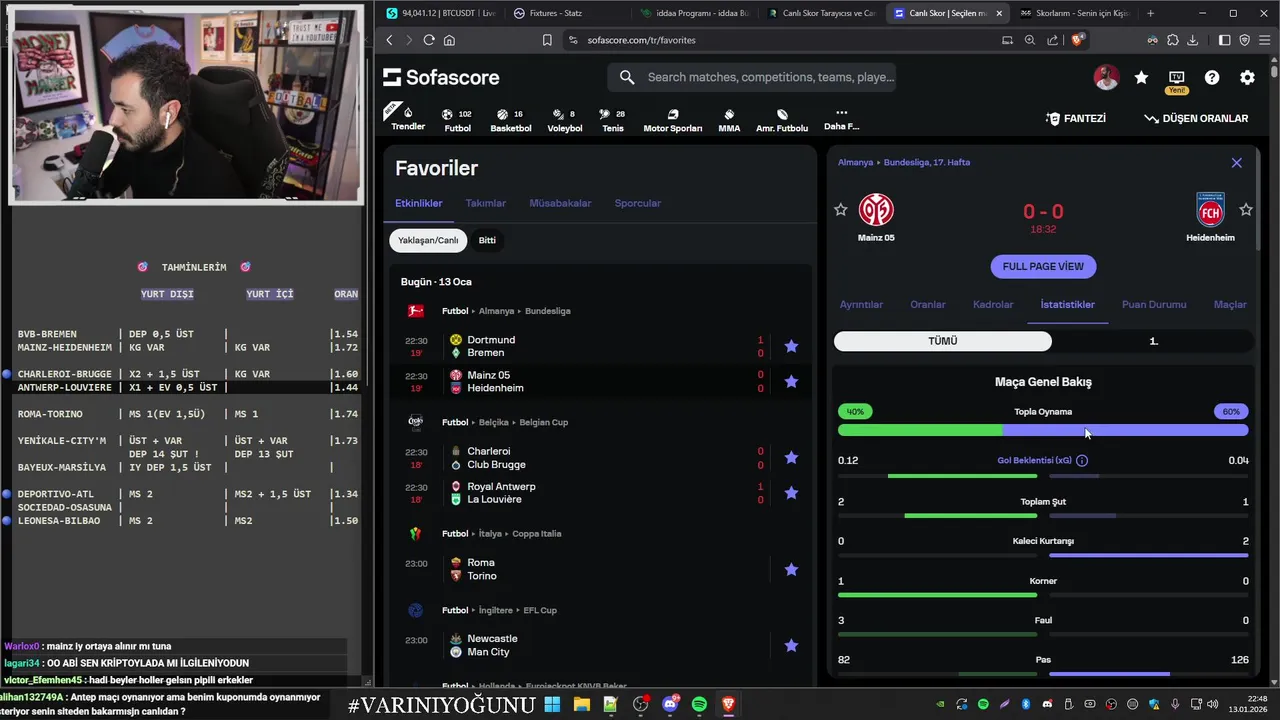Open the Belgian Cup league header
Screen dimensions: 1280x720
(505, 422)
